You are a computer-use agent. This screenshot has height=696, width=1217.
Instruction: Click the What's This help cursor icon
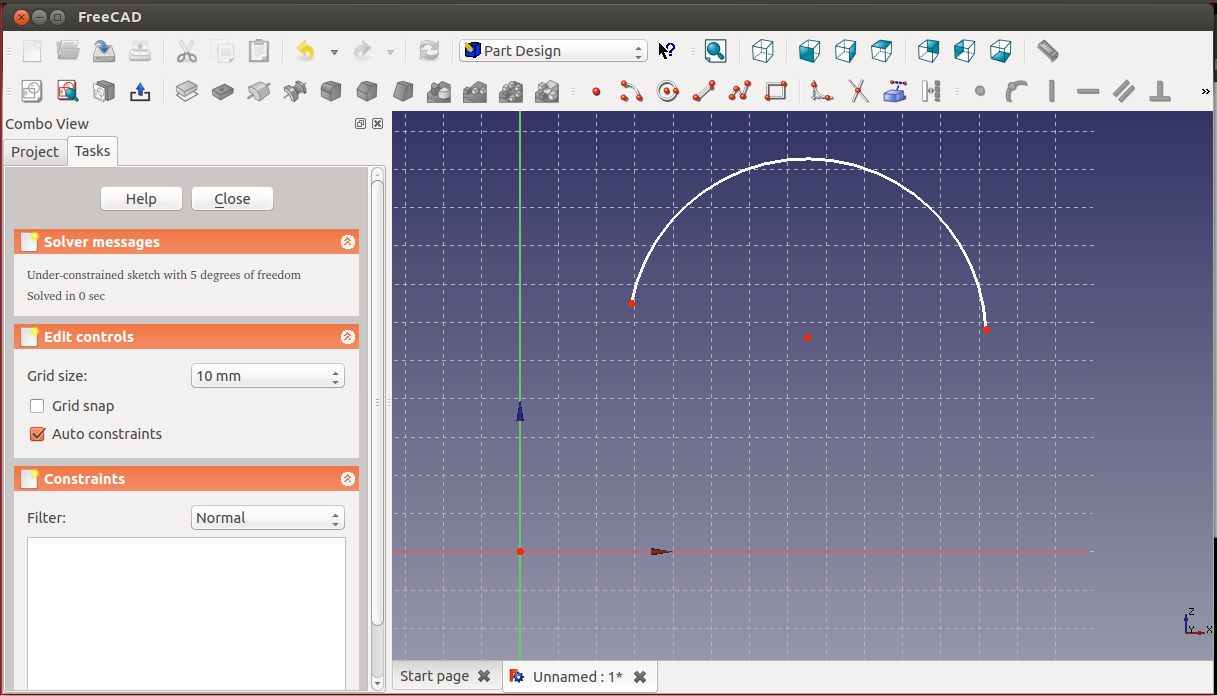667,51
